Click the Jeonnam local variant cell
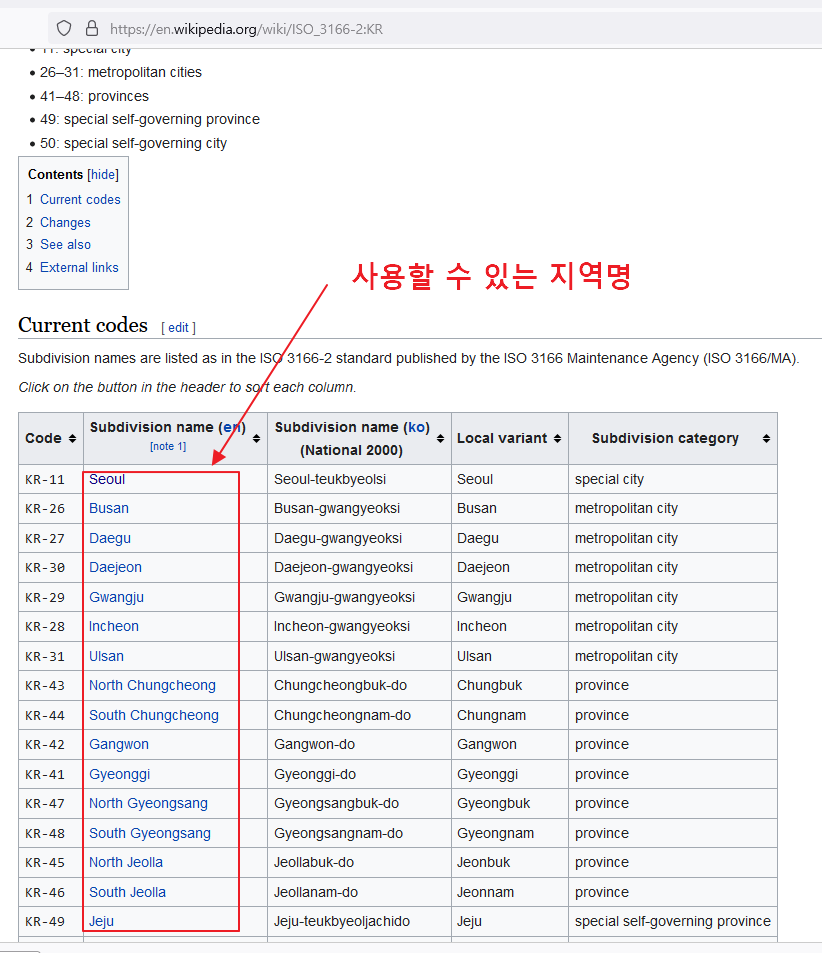The width and height of the screenshot is (822, 953). tap(509, 892)
